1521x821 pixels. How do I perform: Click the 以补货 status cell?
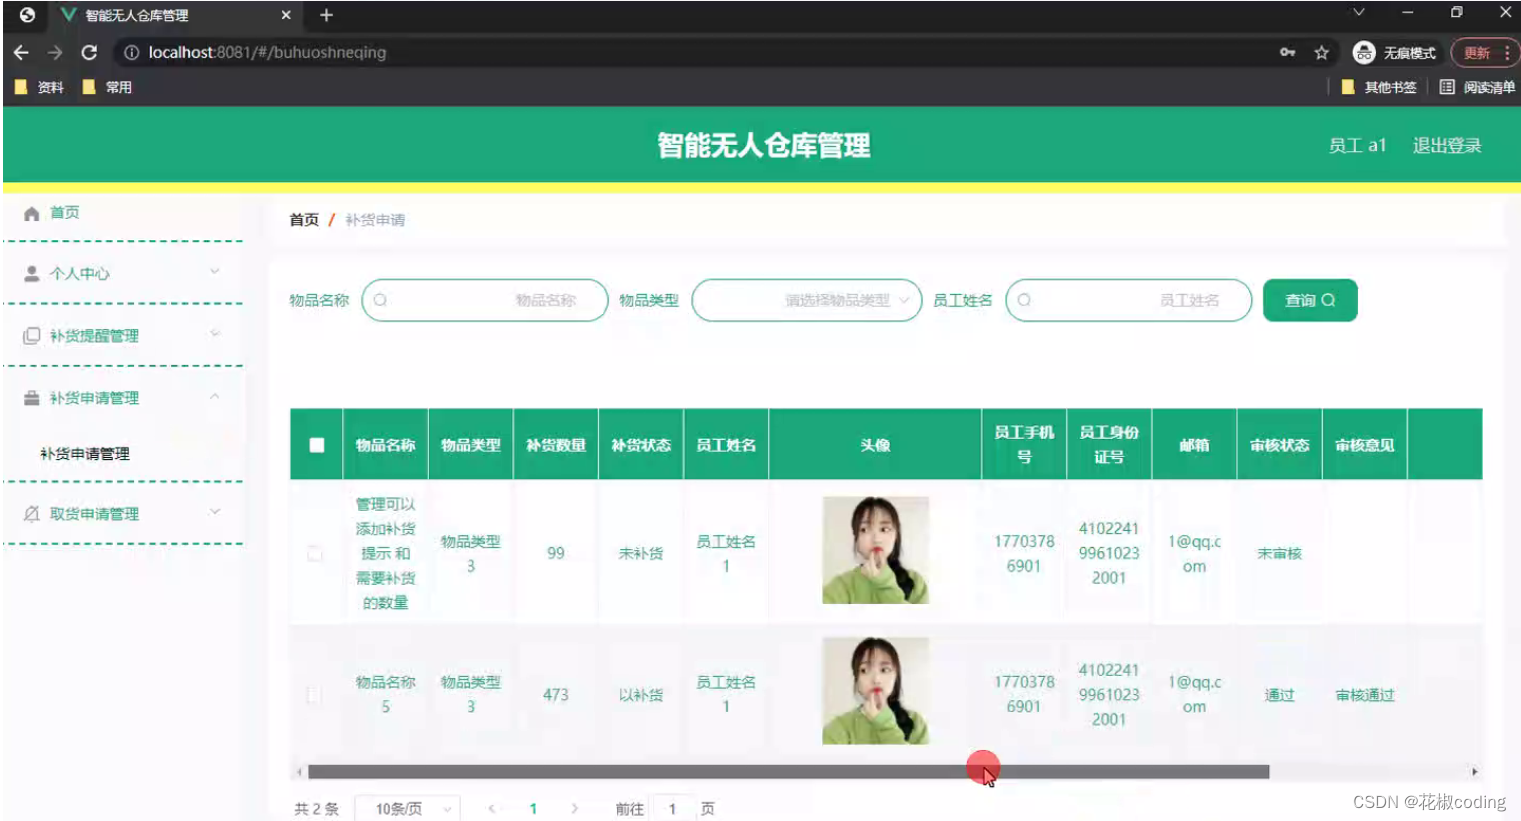click(641, 695)
